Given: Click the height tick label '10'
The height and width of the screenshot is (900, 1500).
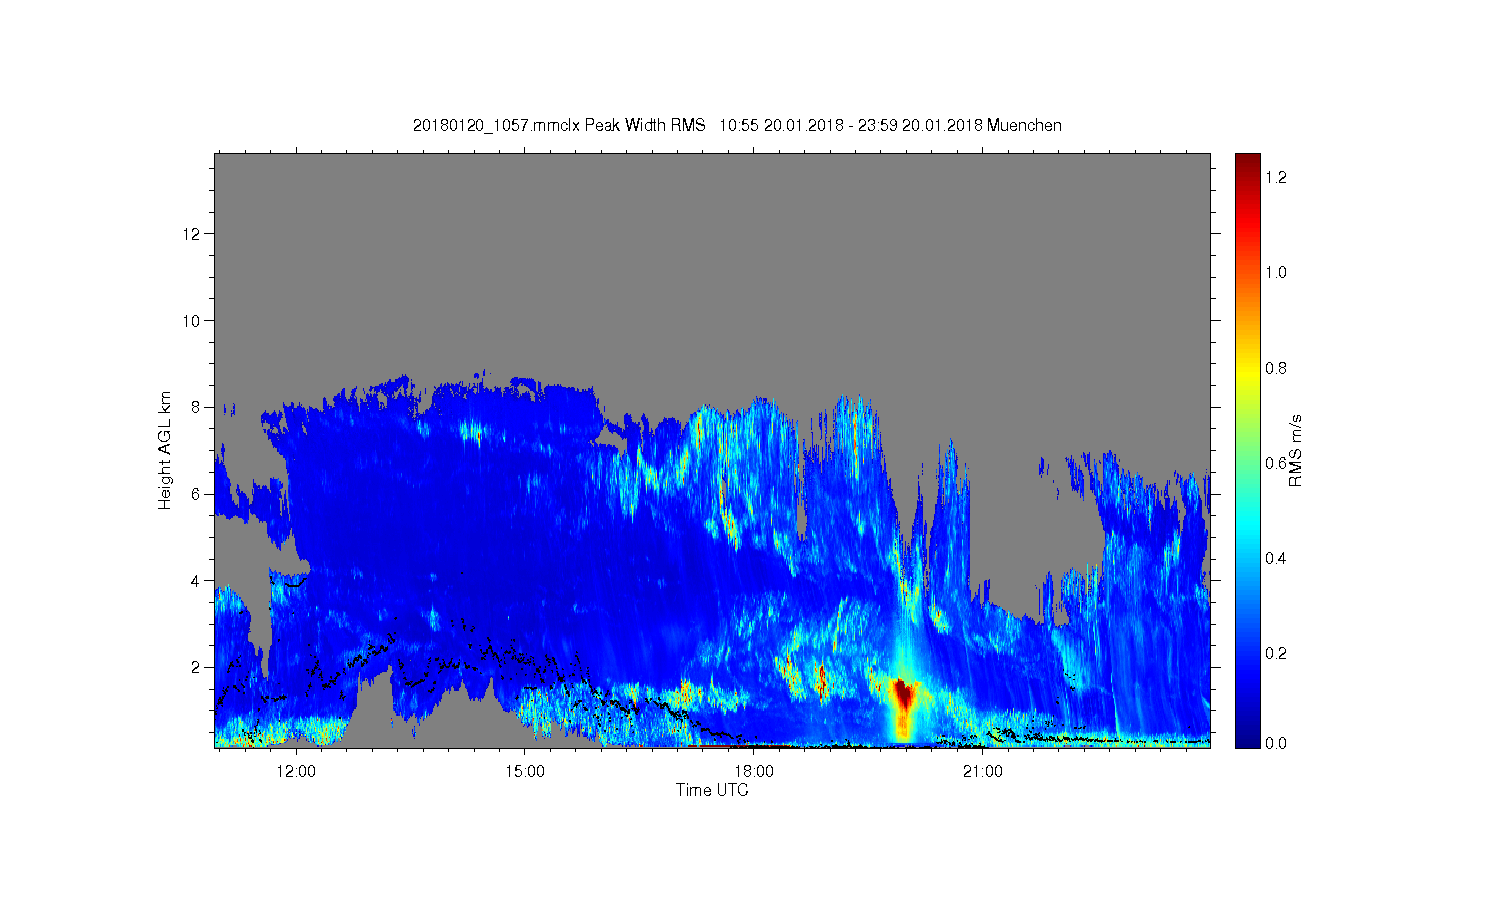Looking at the screenshot, I should tap(193, 321).
